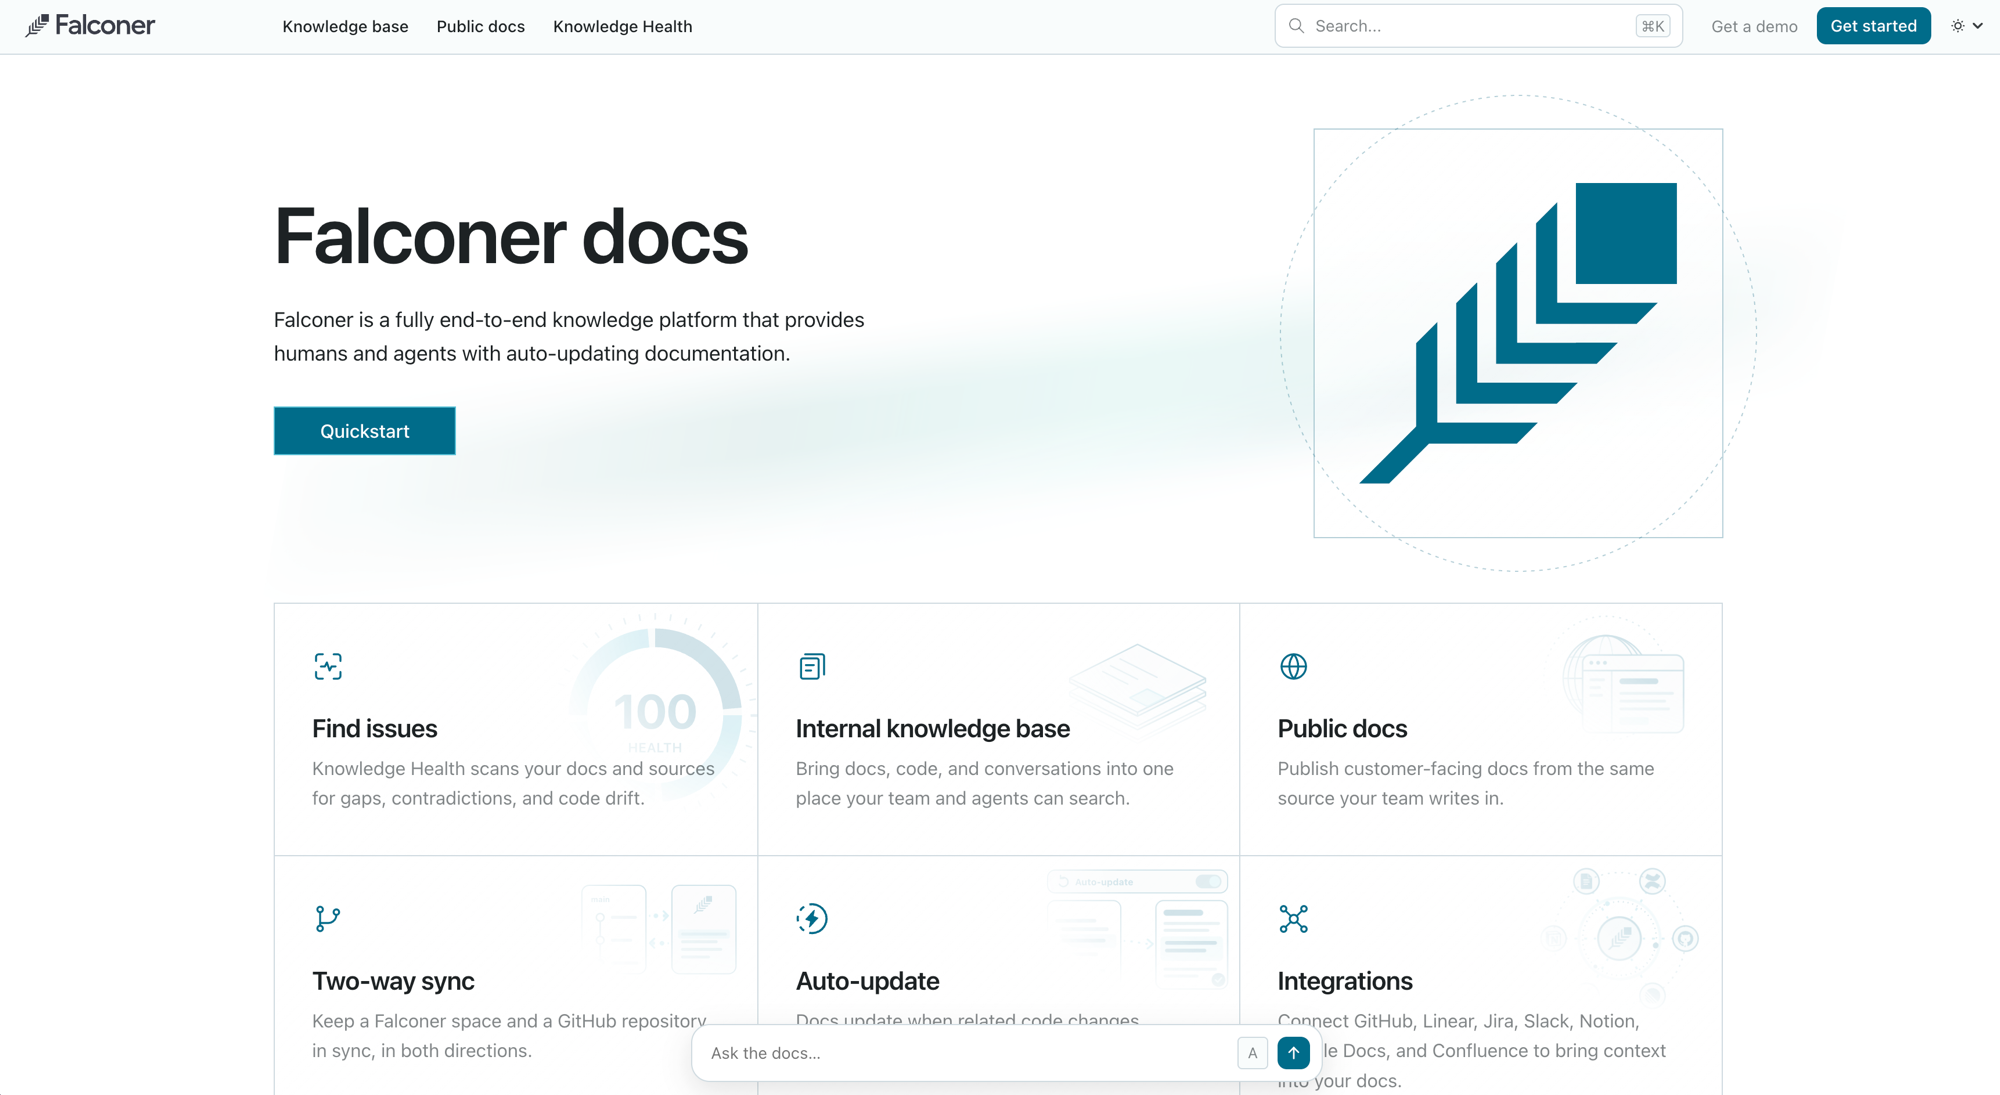Open the Knowledge base nav item
Image resolution: width=2000 pixels, height=1095 pixels.
click(x=345, y=26)
